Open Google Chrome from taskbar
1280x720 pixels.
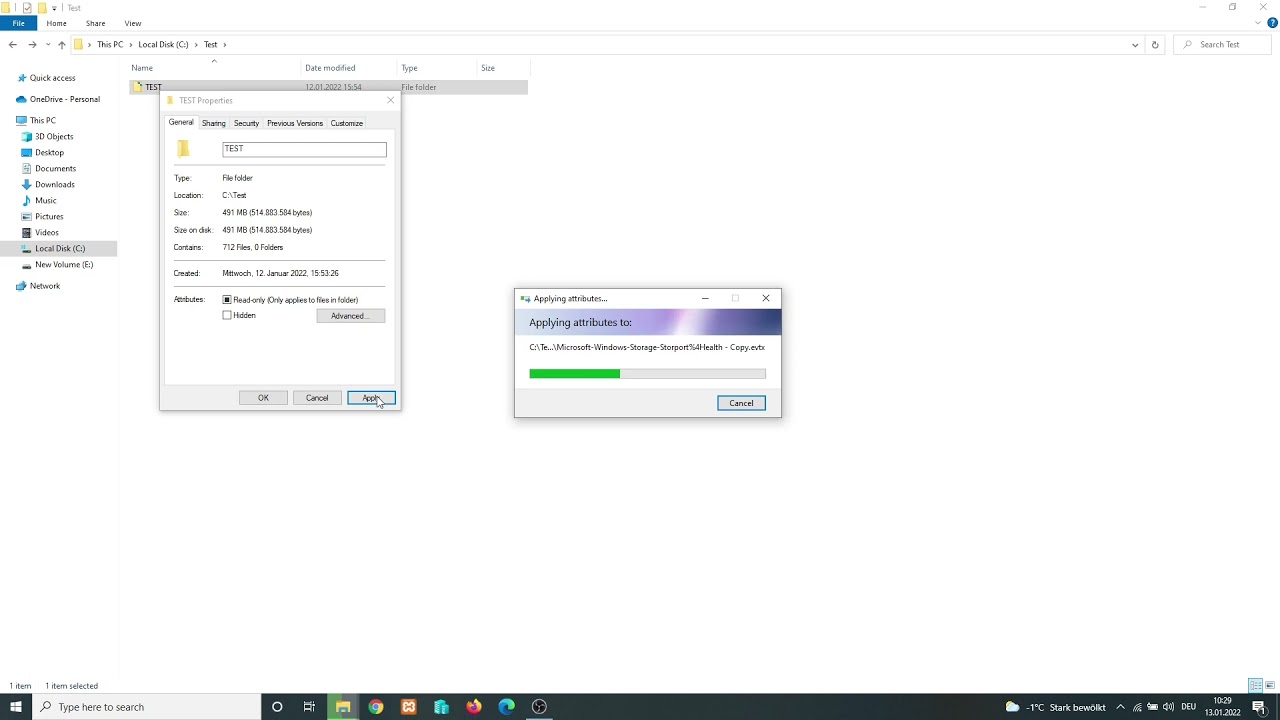[x=375, y=707]
